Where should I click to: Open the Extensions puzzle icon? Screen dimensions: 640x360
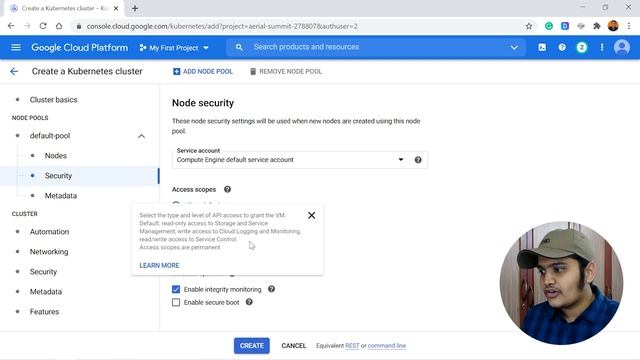pyautogui.click(x=597, y=26)
